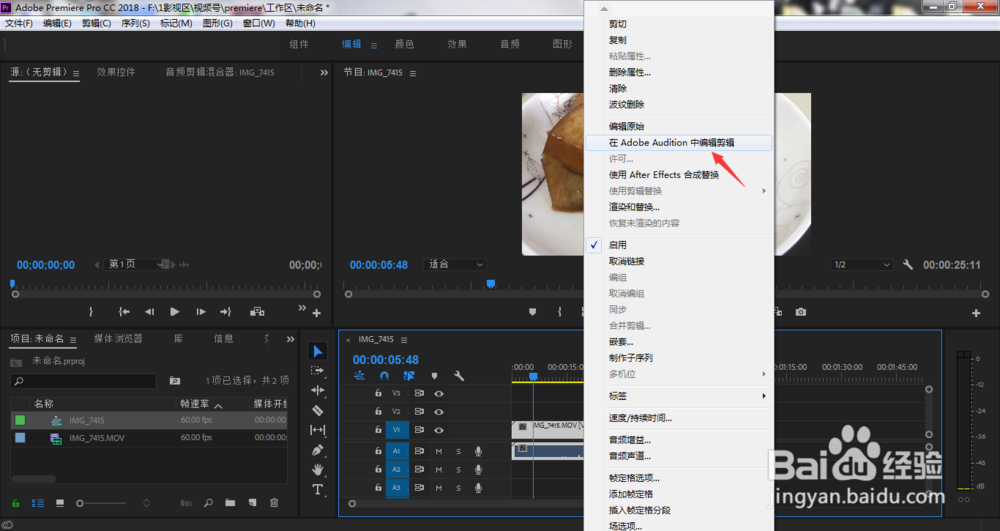Image resolution: width=1000 pixels, height=531 pixels.
Task: Toggle V3 track output eye
Action: click(x=439, y=393)
